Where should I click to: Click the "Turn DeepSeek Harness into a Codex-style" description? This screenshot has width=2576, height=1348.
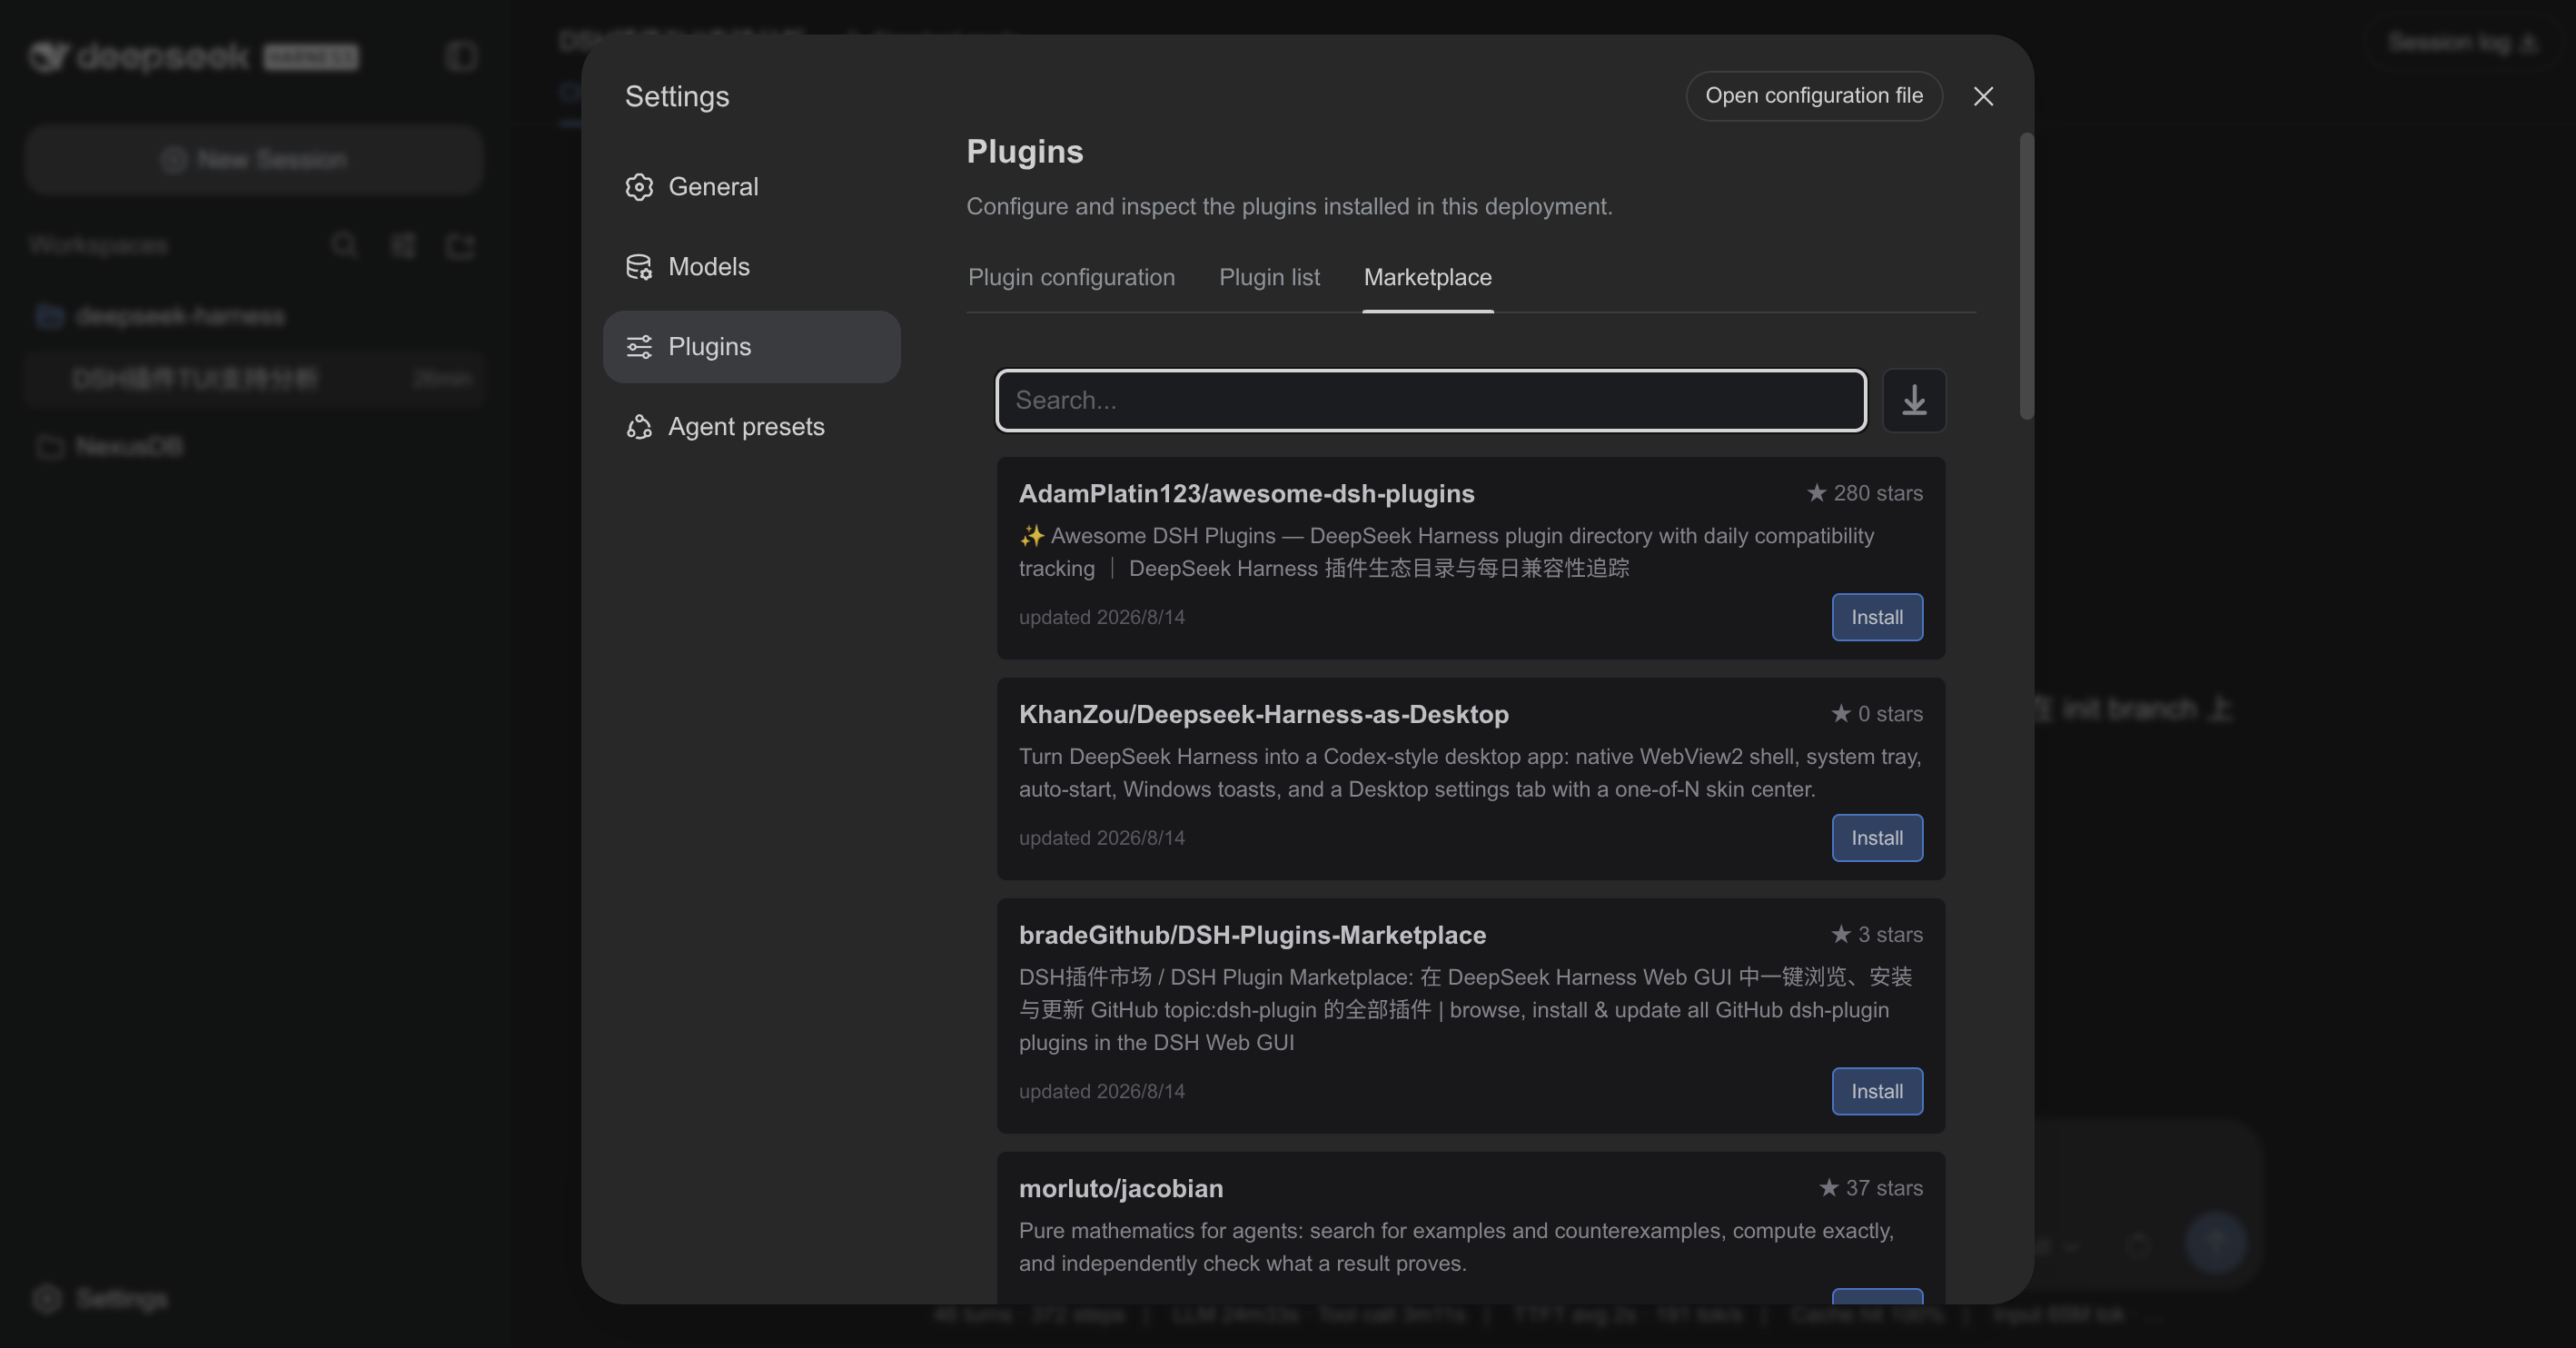click(1470, 773)
